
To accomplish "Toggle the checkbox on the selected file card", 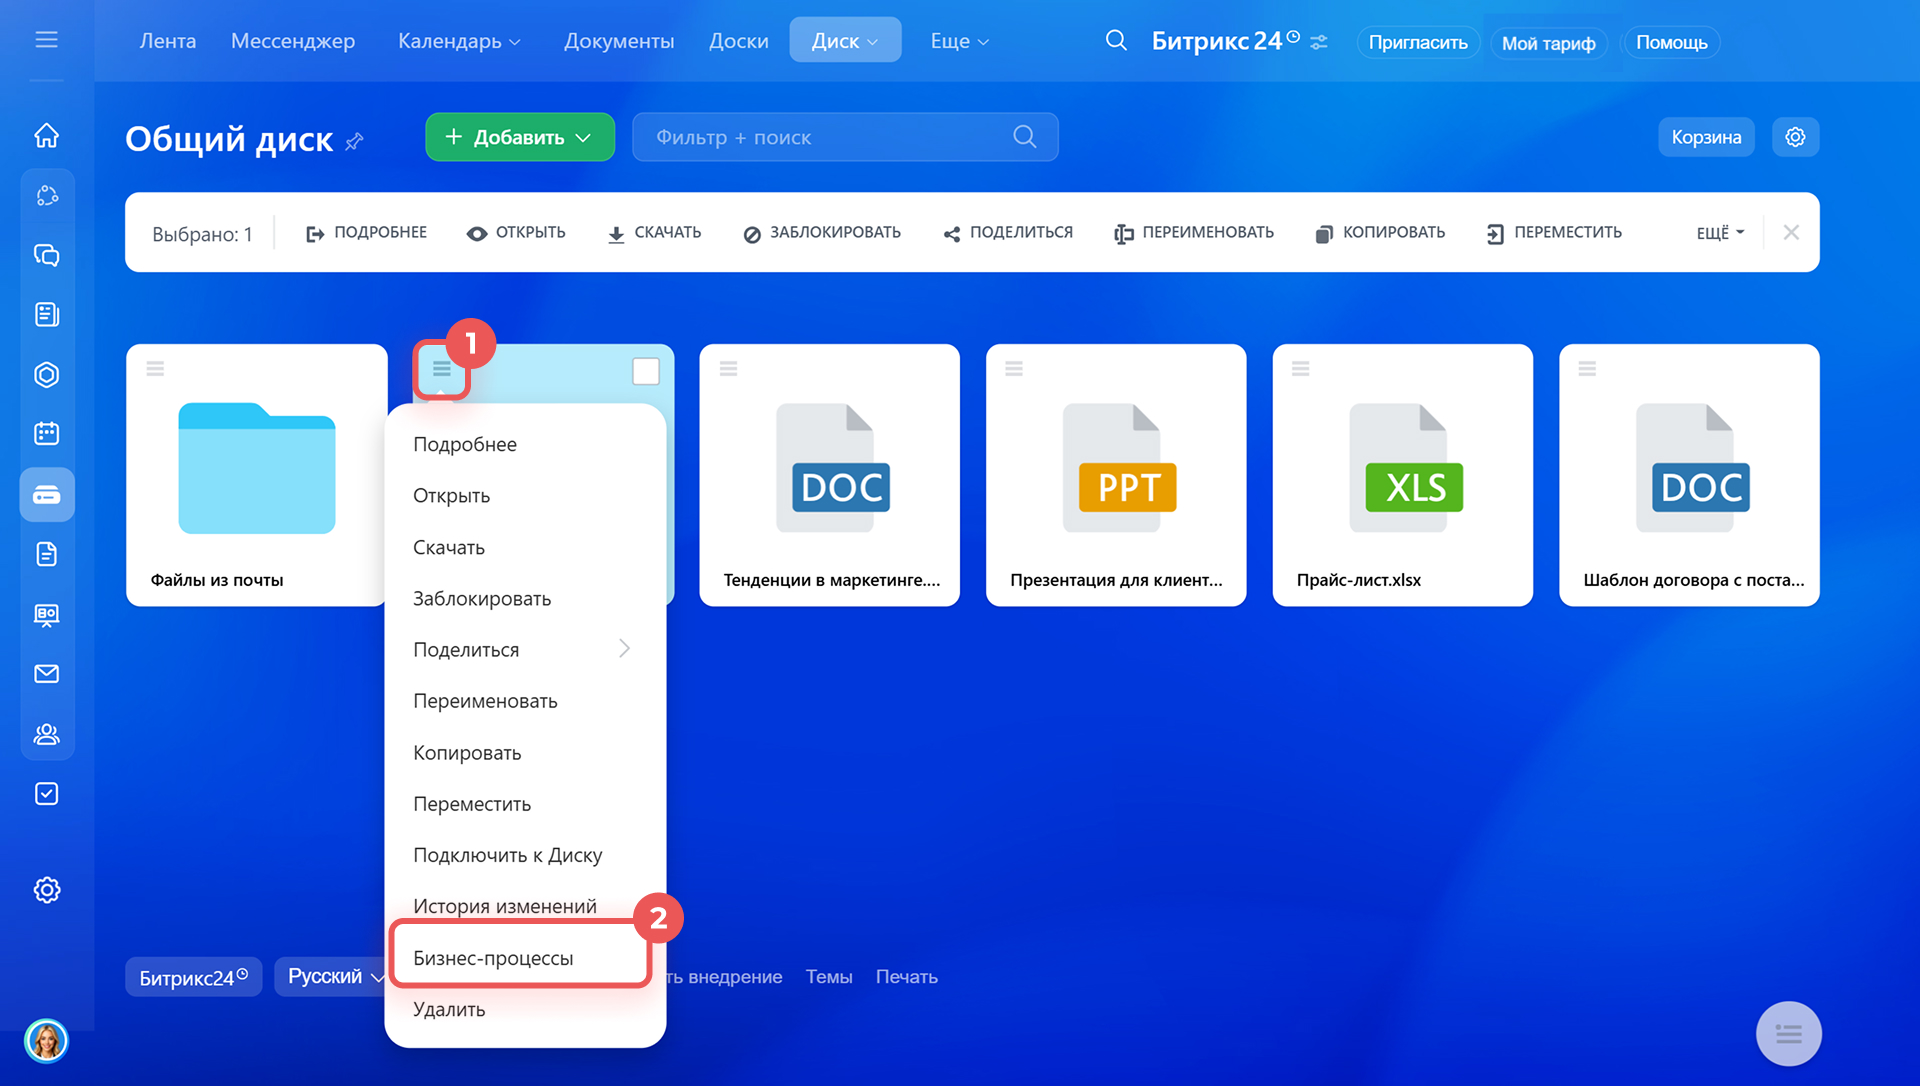I will (646, 371).
